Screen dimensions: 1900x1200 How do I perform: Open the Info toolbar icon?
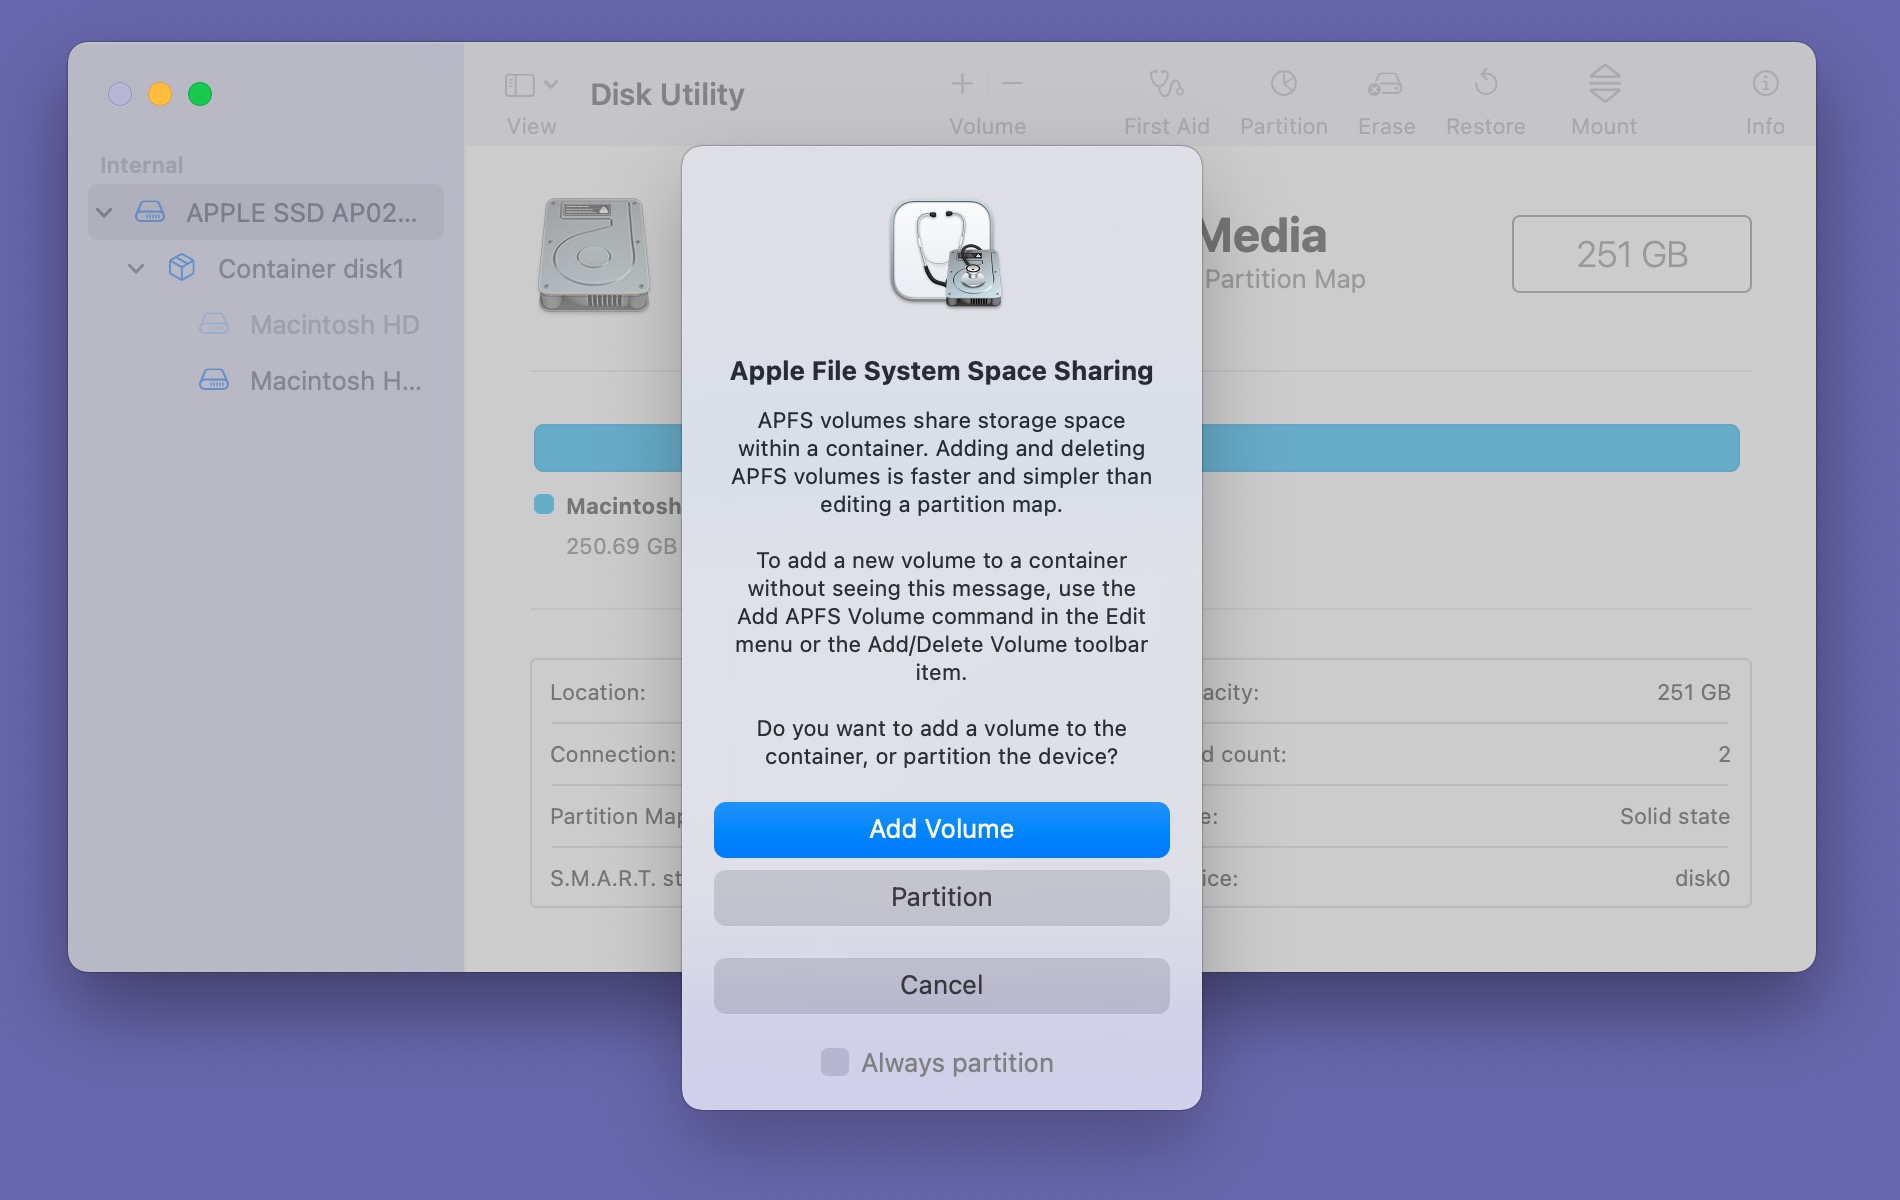[1765, 83]
